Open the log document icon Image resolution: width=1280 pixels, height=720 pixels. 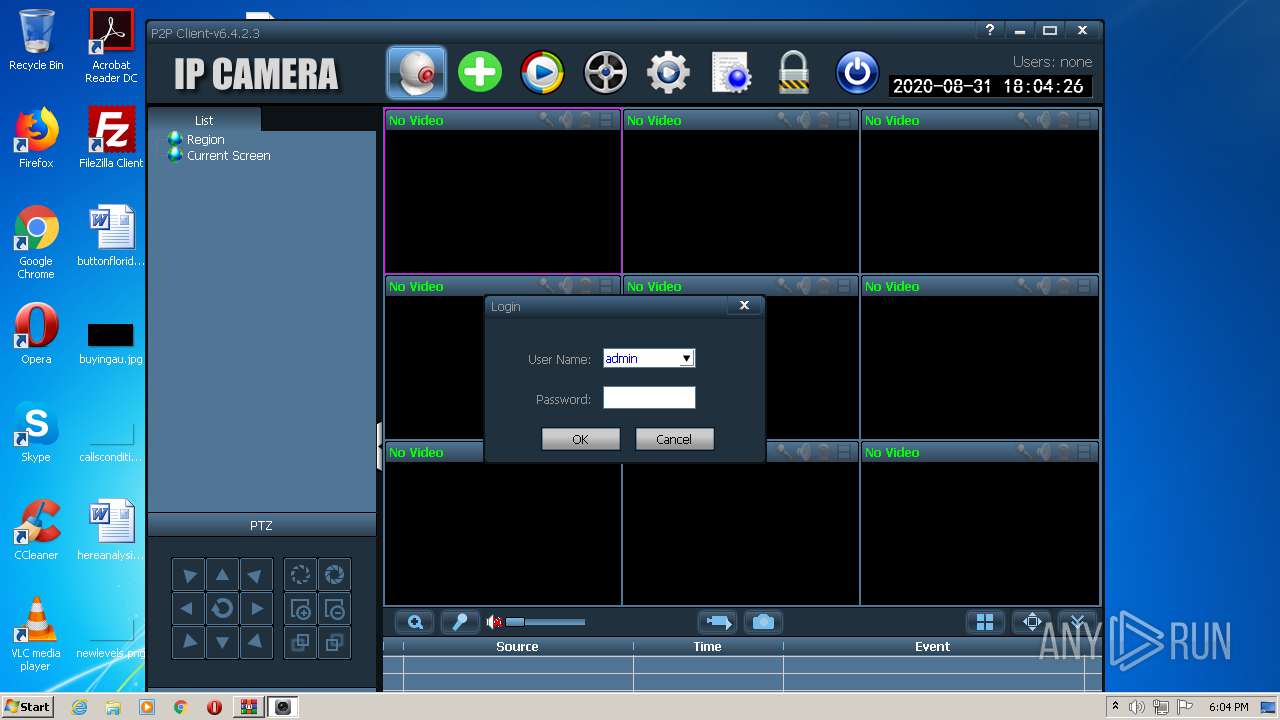731,73
